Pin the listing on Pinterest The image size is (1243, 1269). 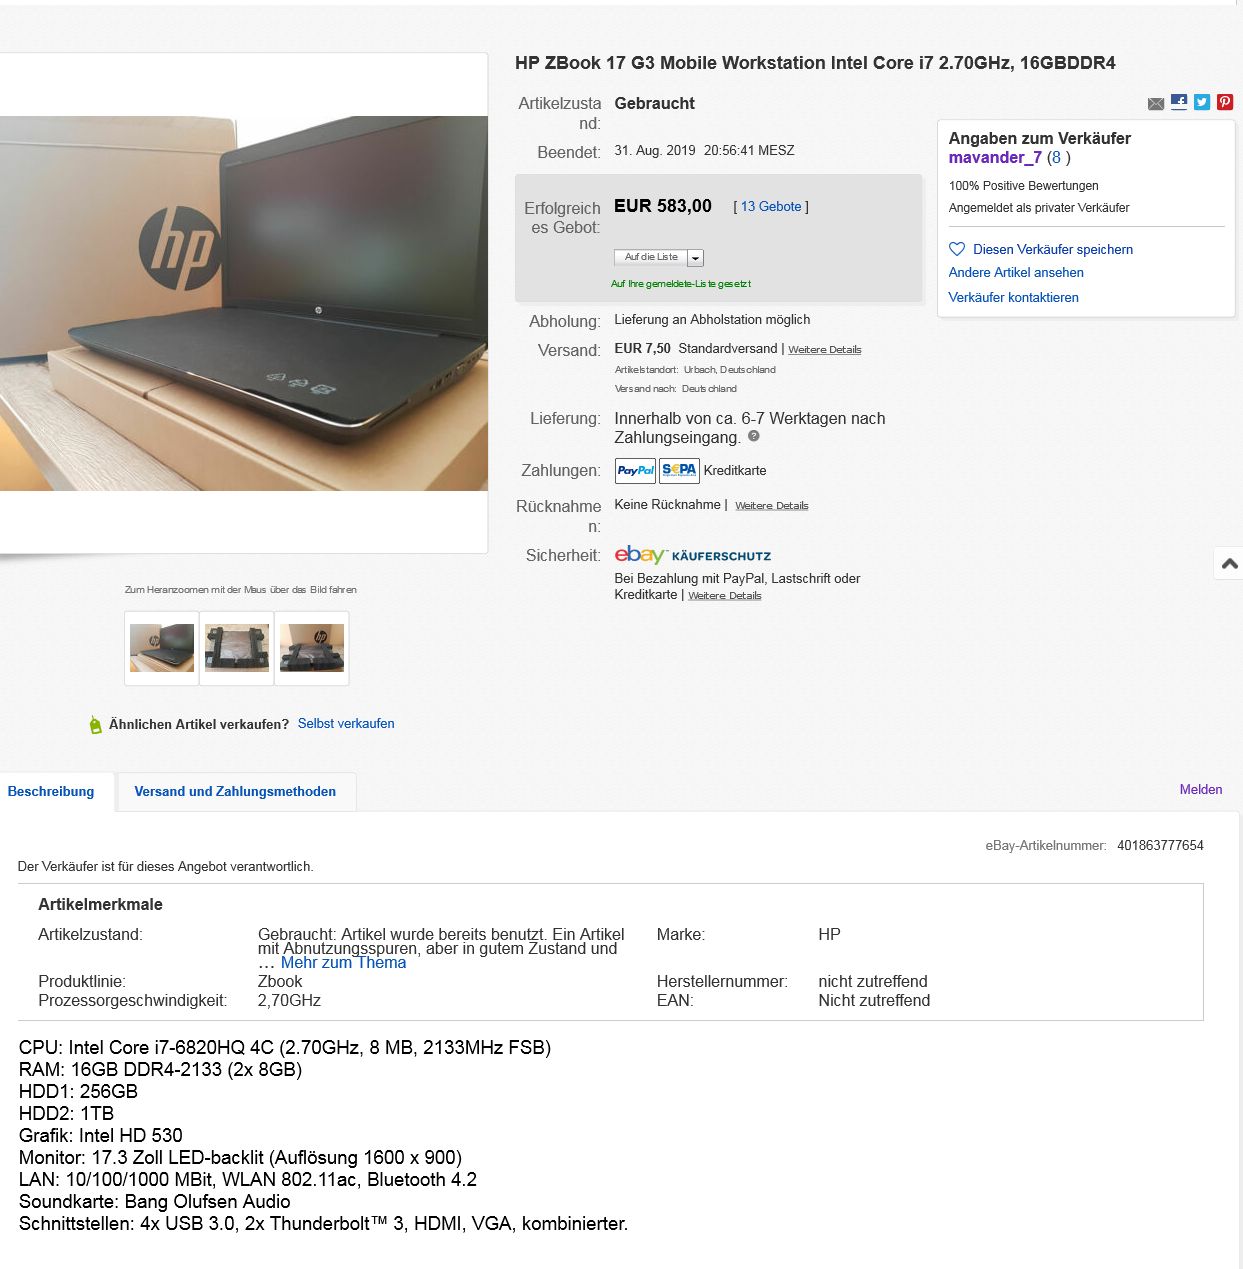tap(1225, 102)
